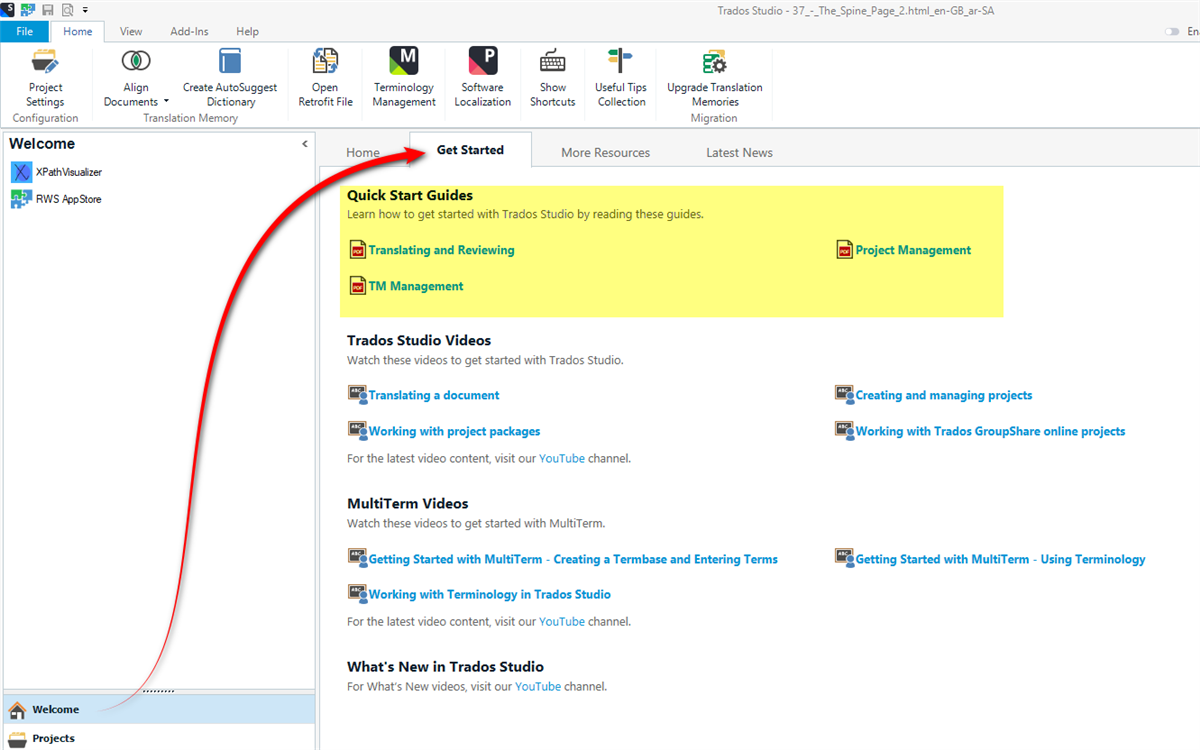Open Working with Terminology in Trados Studio link
Viewport: 1200px width, 750px height.
tap(489, 594)
